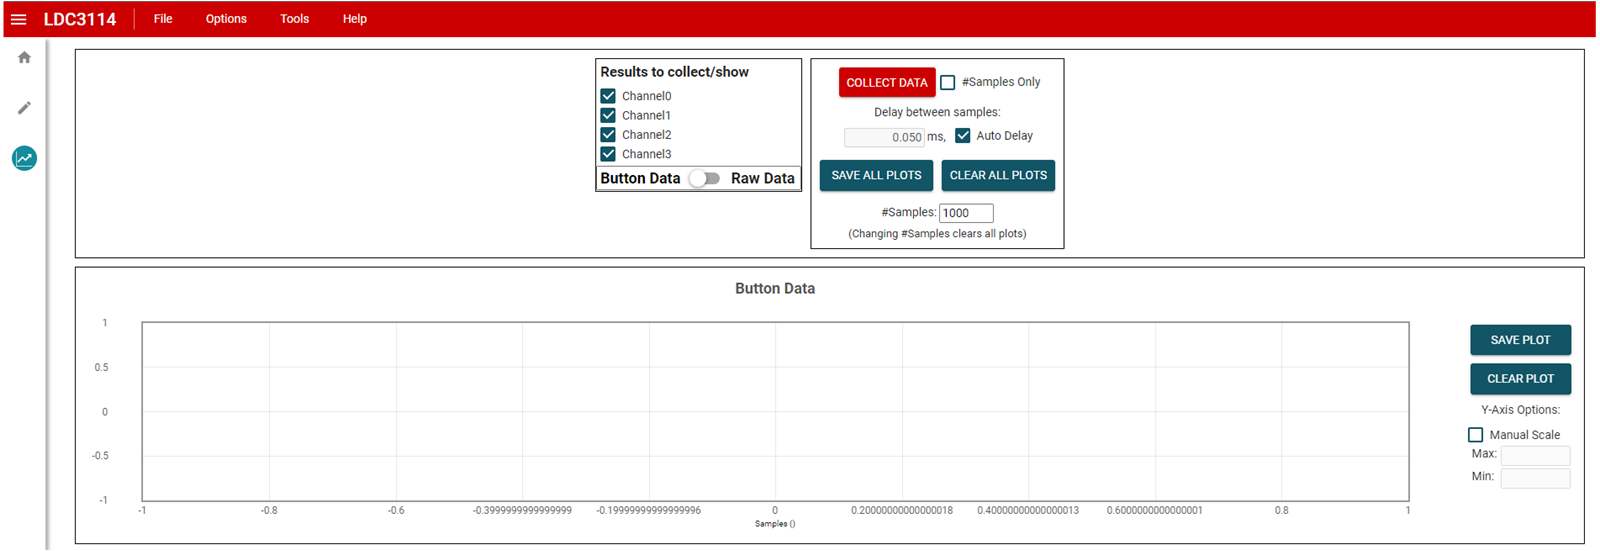
Task: Go to the Home page icon
Action: tap(24, 58)
